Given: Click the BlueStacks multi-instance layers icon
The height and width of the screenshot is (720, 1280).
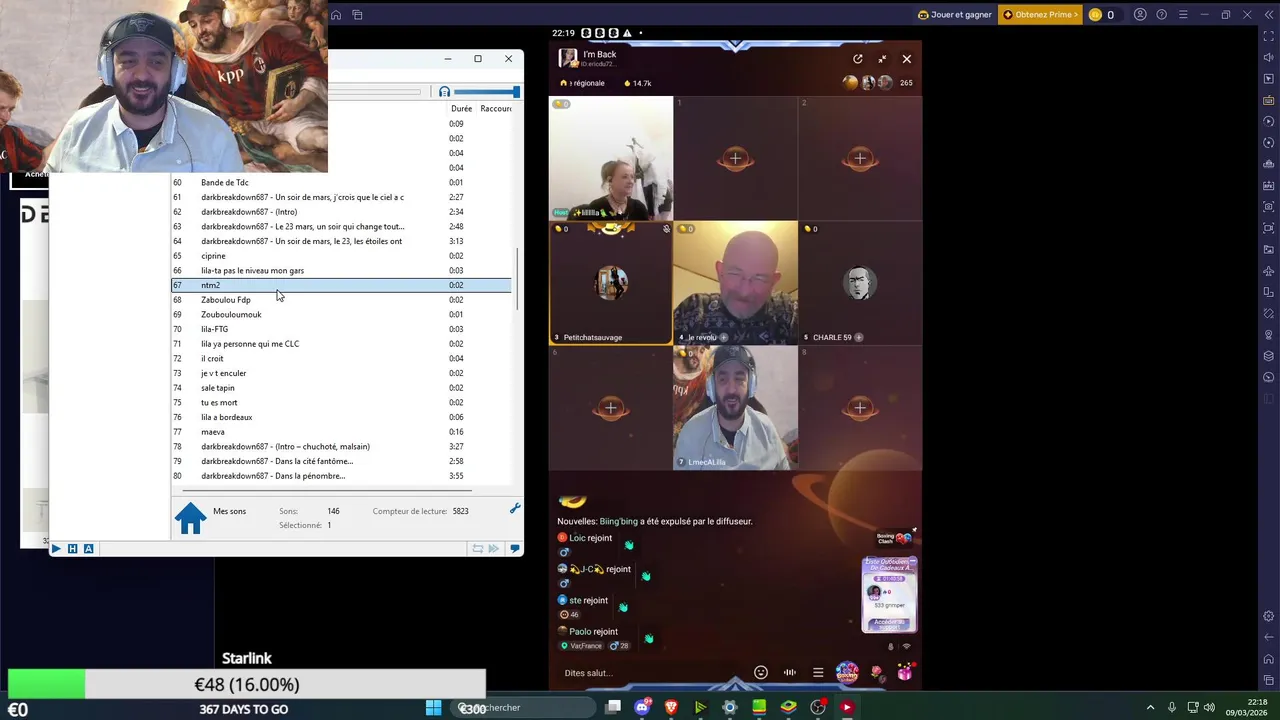Looking at the screenshot, I should pyautogui.click(x=1269, y=357).
